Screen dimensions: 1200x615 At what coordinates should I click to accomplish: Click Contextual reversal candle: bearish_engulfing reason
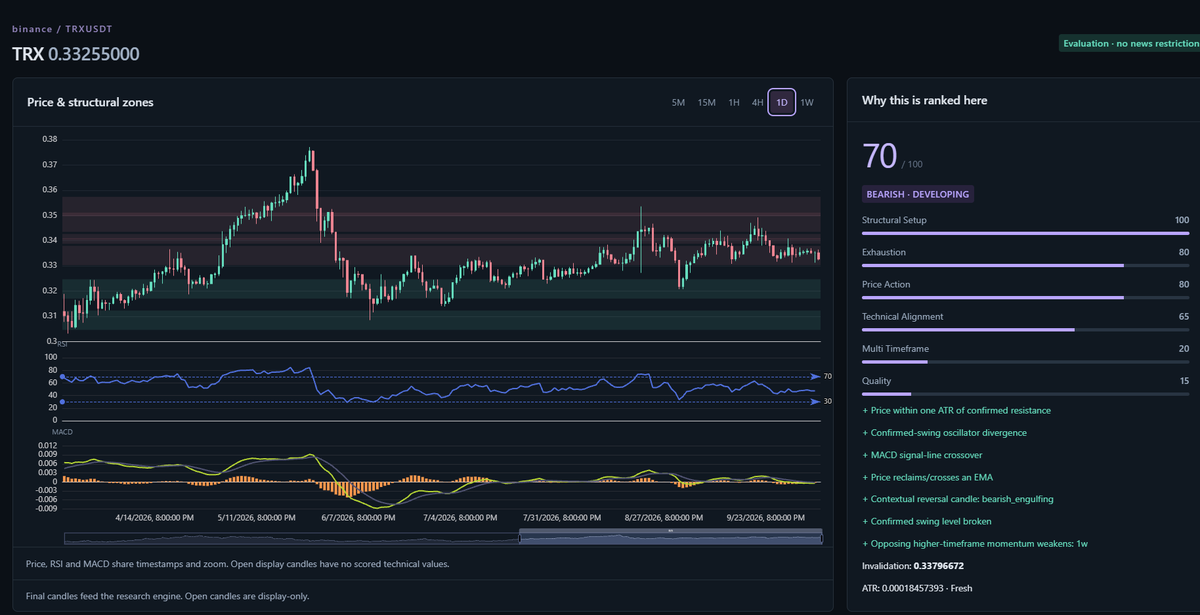coord(958,498)
